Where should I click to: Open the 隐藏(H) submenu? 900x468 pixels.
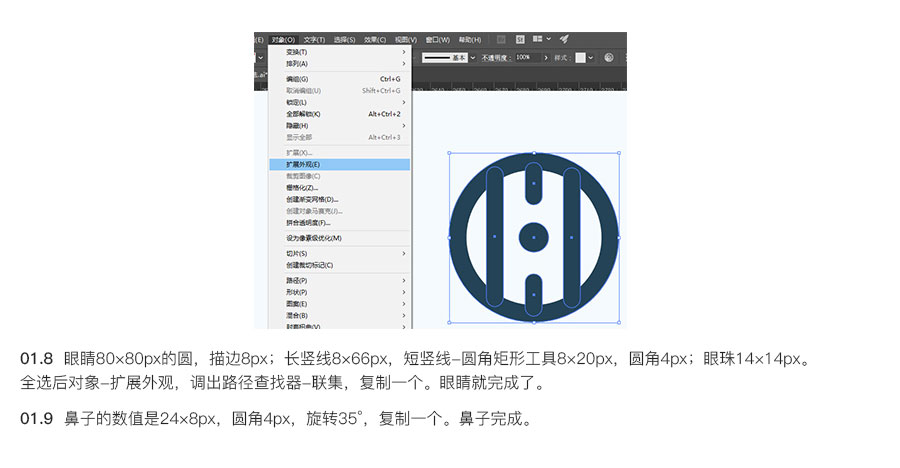point(339,125)
